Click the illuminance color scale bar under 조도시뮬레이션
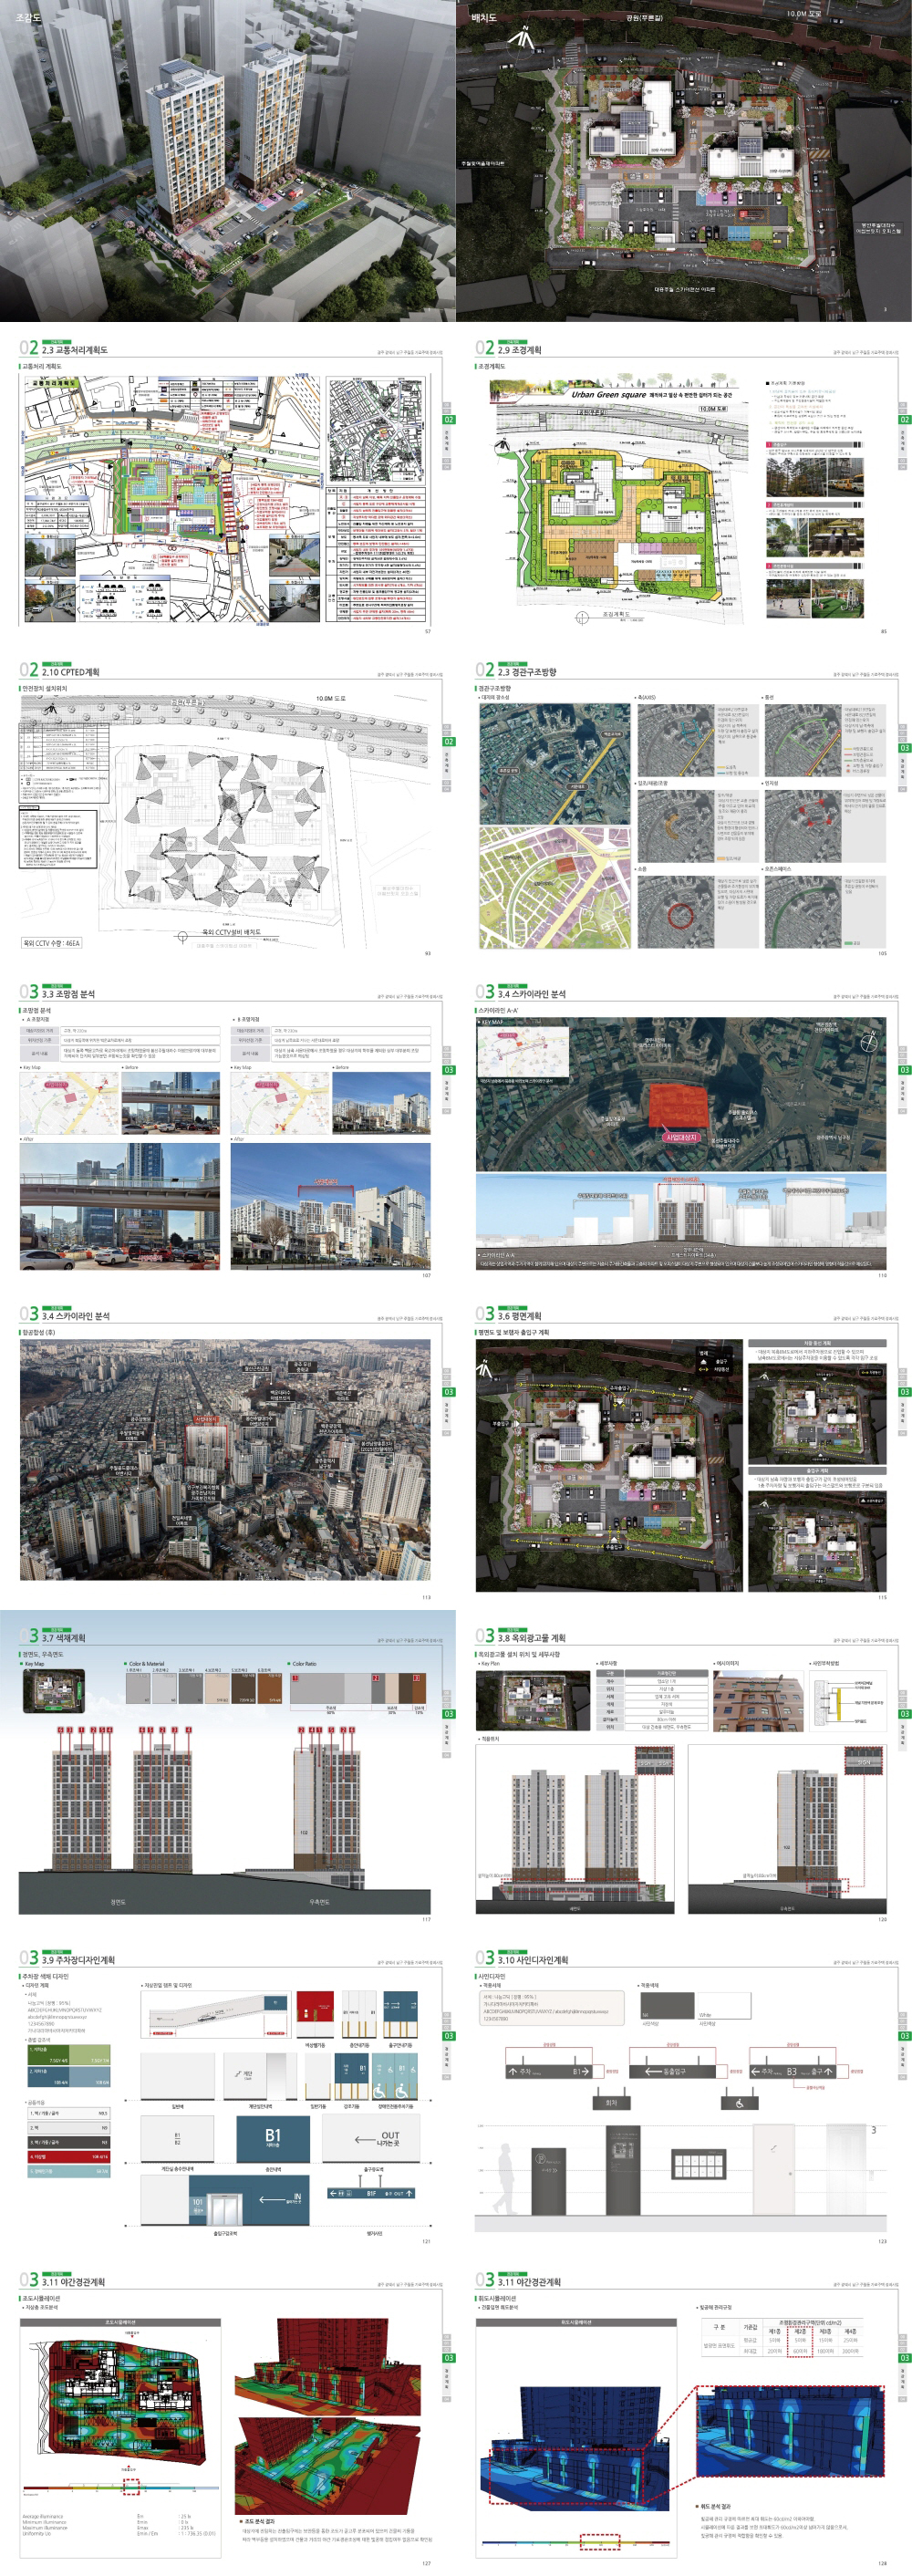 click(120, 2490)
